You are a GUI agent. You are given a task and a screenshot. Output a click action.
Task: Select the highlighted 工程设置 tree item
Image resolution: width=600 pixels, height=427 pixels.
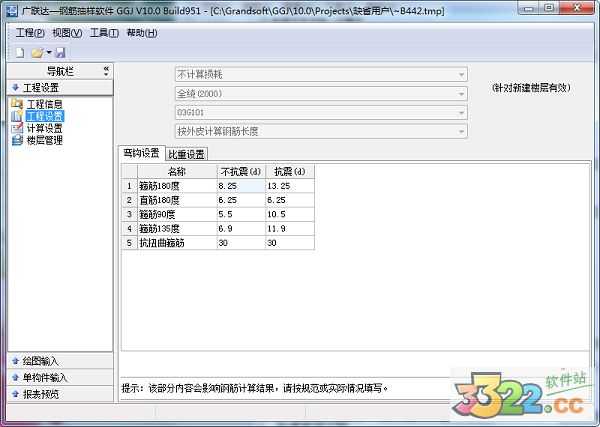coord(45,116)
